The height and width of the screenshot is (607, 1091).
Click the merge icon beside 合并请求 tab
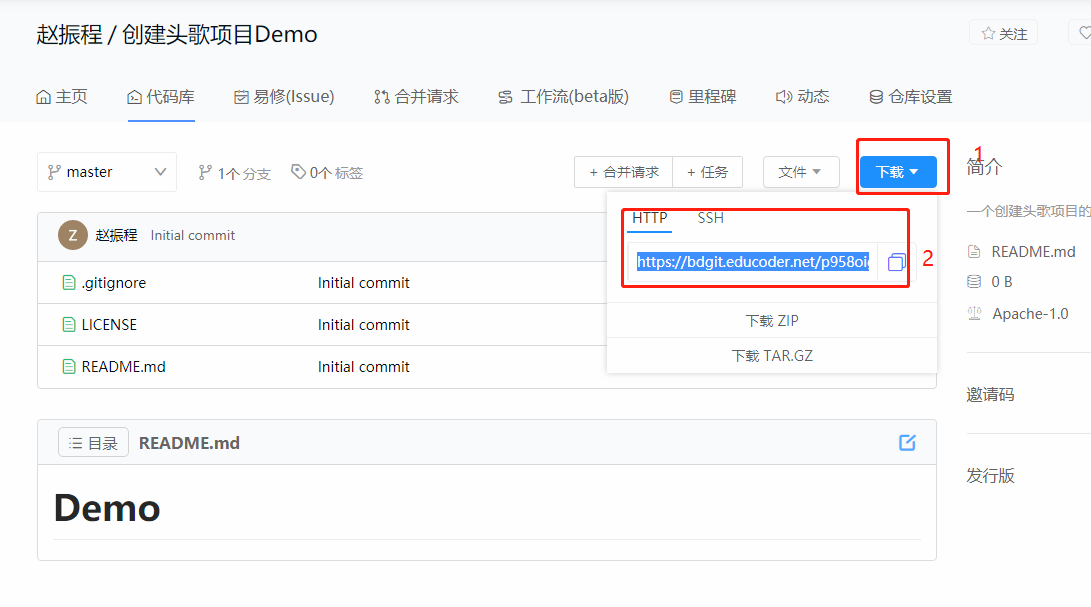[x=381, y=97]
